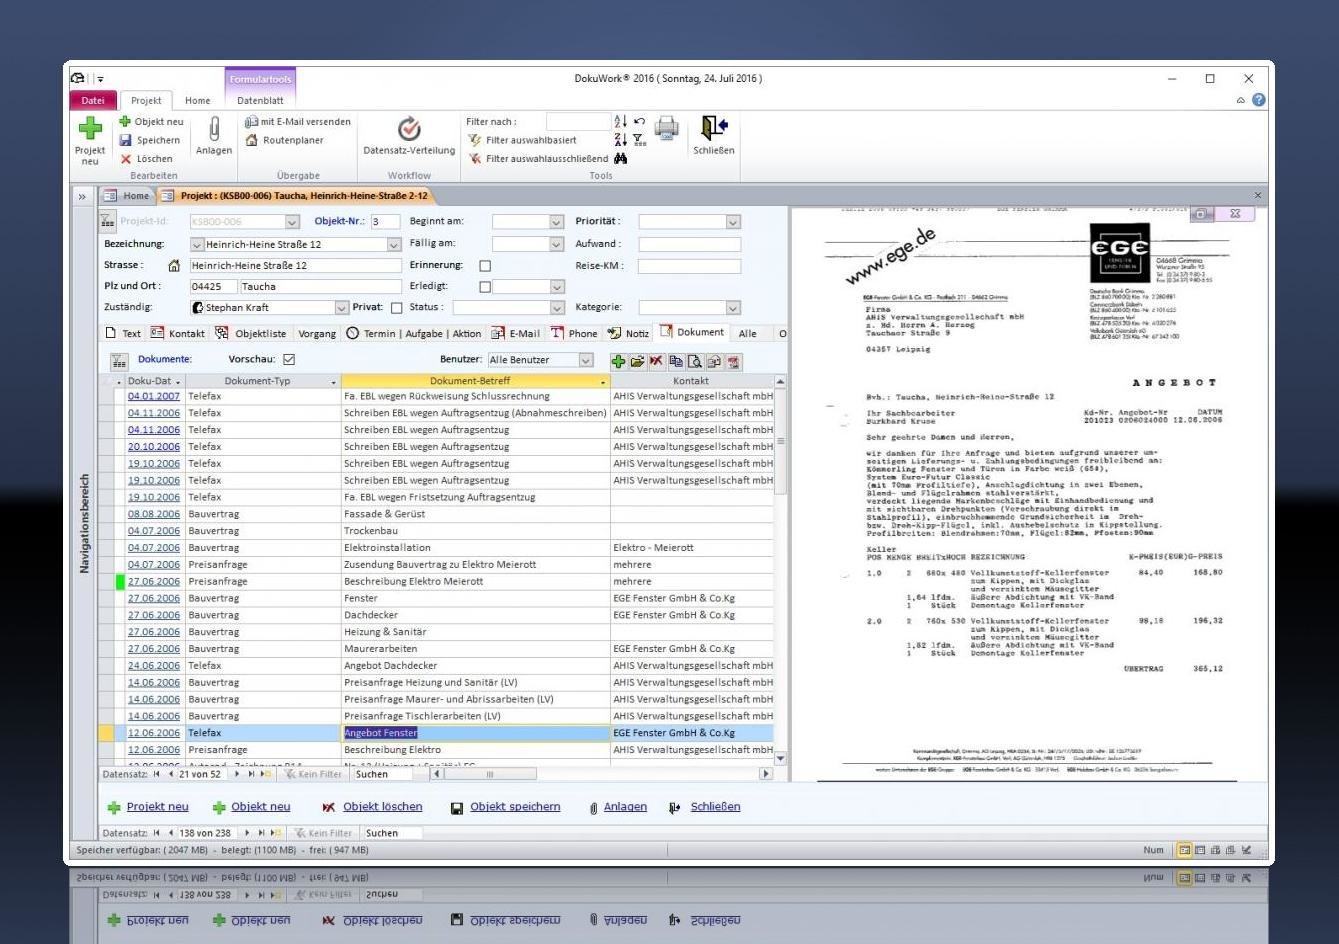Image resolution: width=1339 pixels, height=944 pixels.
Task: Open the Zuständig dropdown showing Stephan Kraft
Action: (x=342, y=308)
